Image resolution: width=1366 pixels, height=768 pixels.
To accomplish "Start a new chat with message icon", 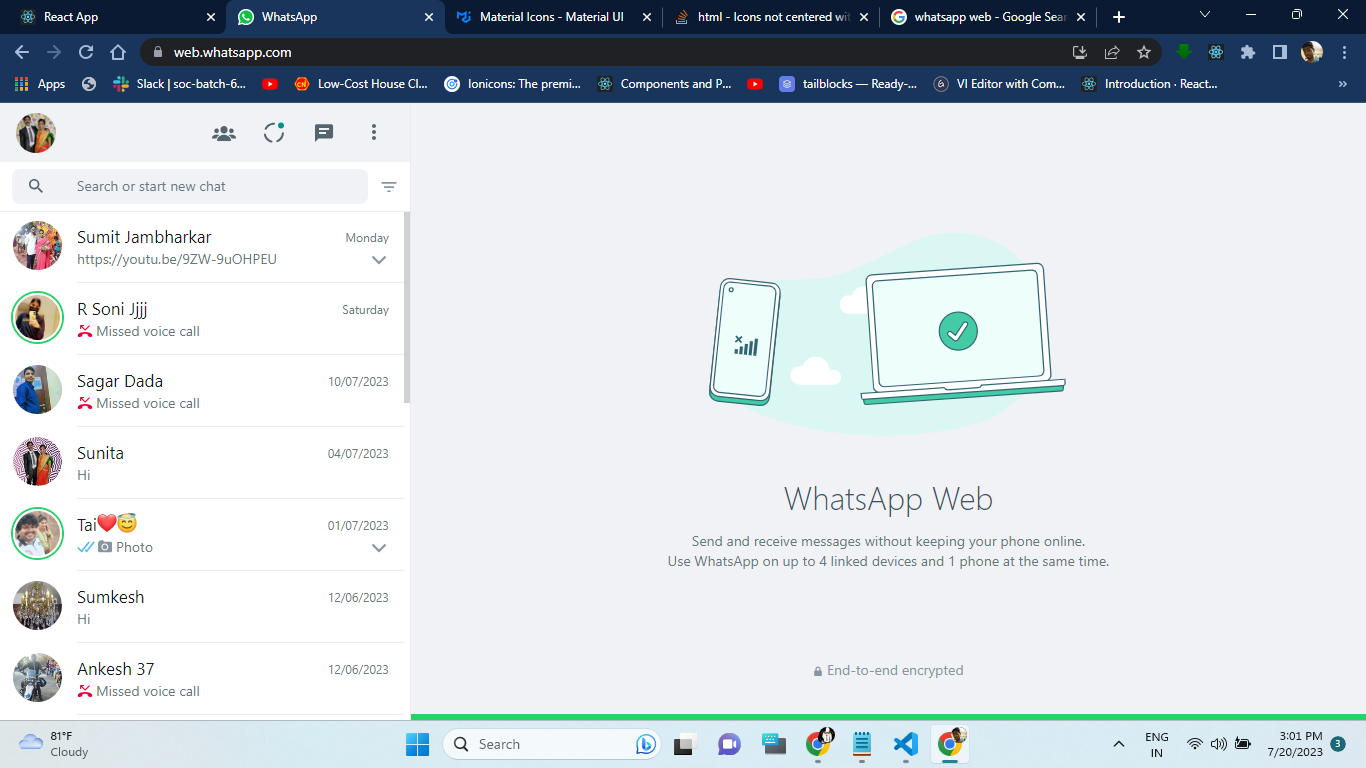I will 324,133.
